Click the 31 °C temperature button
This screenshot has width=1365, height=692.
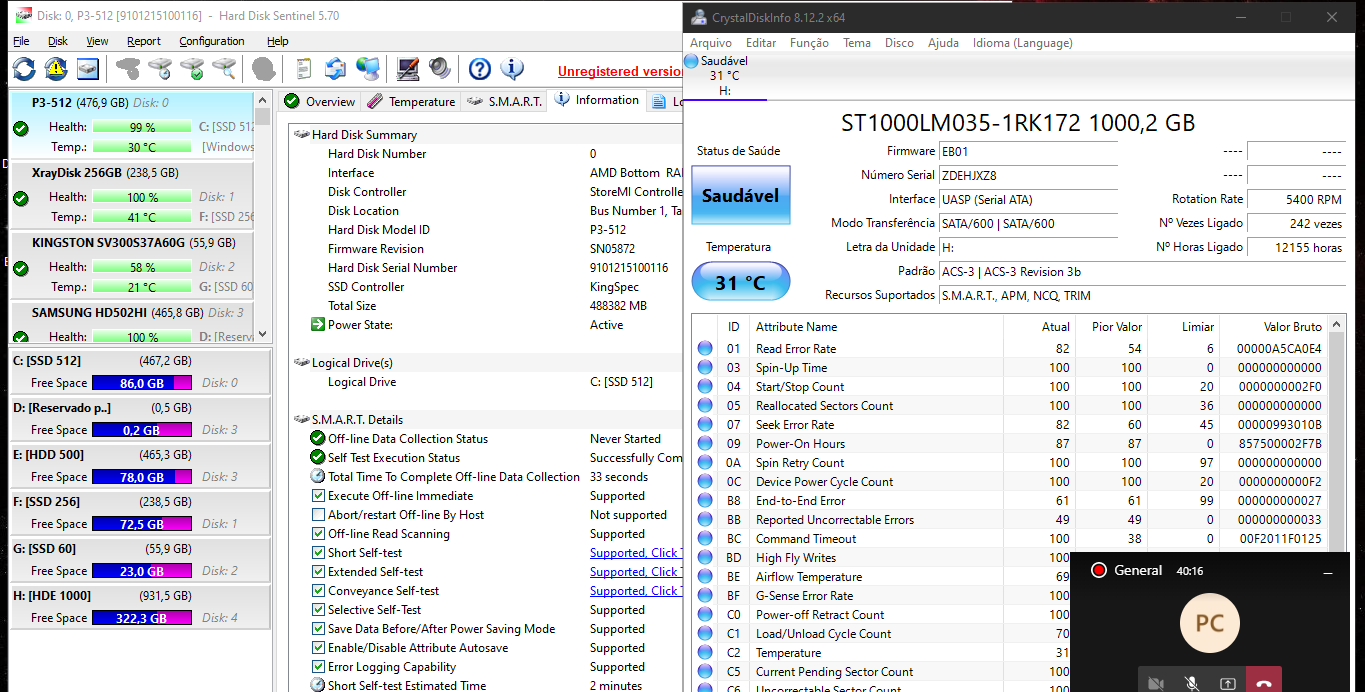tap(740, 283)
